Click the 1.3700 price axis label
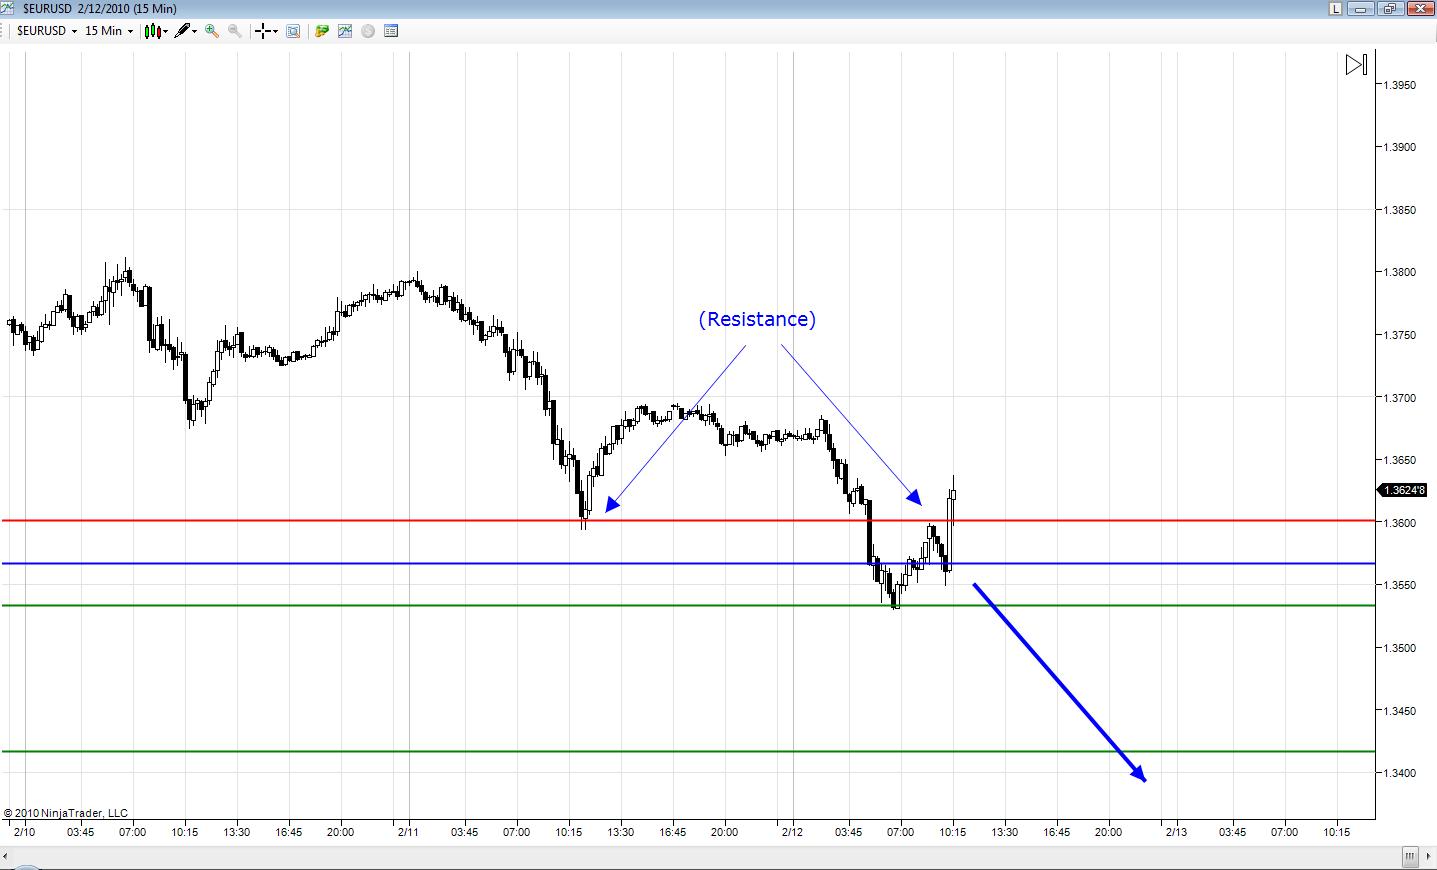1437x870 pixels. (1400, 398)
